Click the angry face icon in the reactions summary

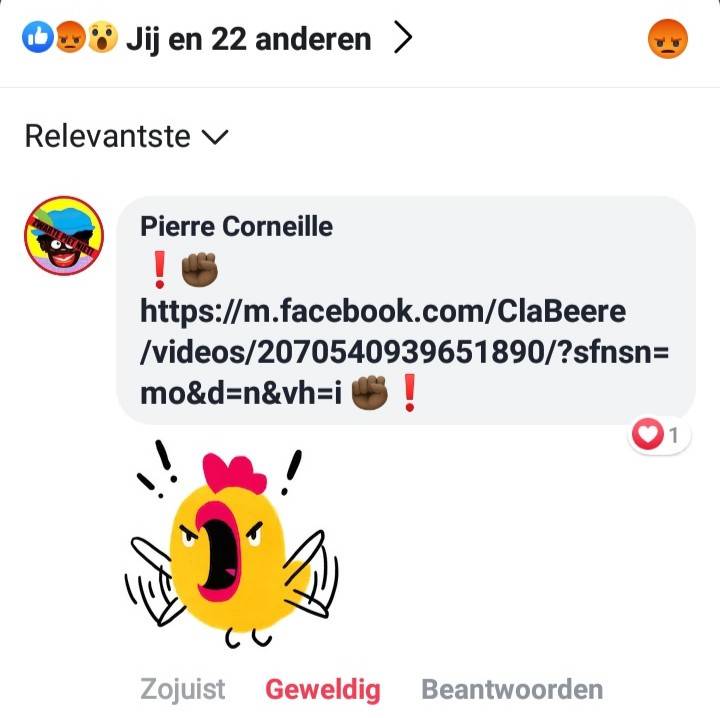[70, 37]
